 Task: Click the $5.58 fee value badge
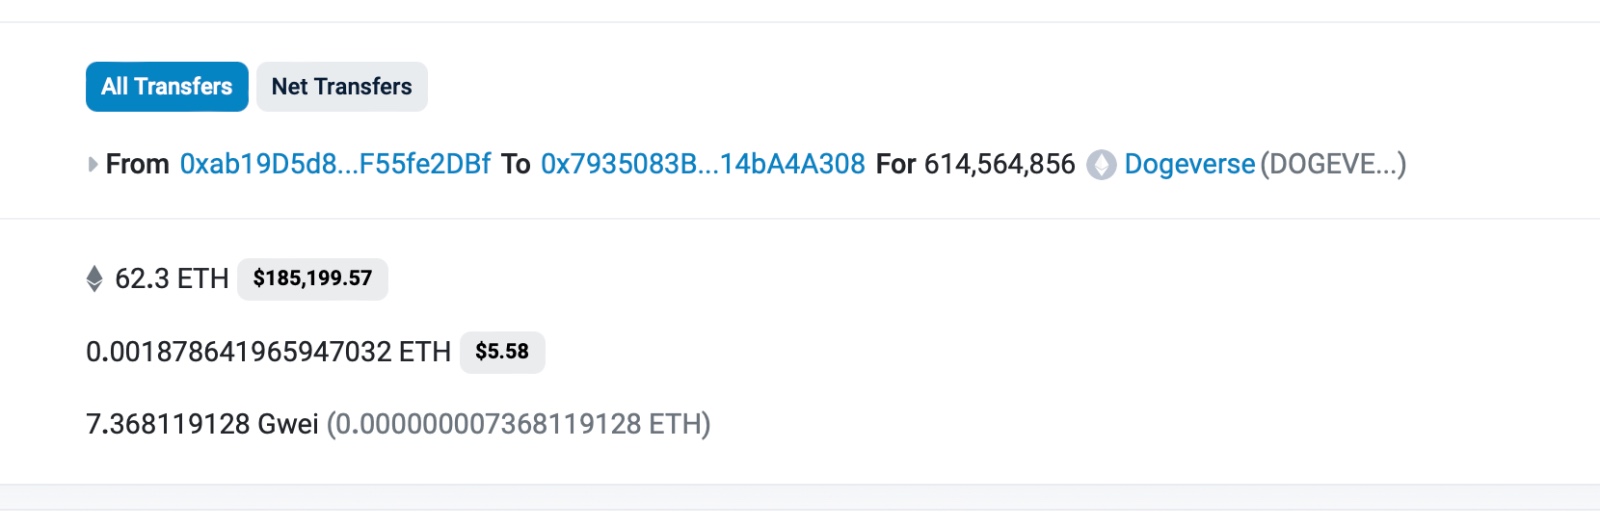502,352
